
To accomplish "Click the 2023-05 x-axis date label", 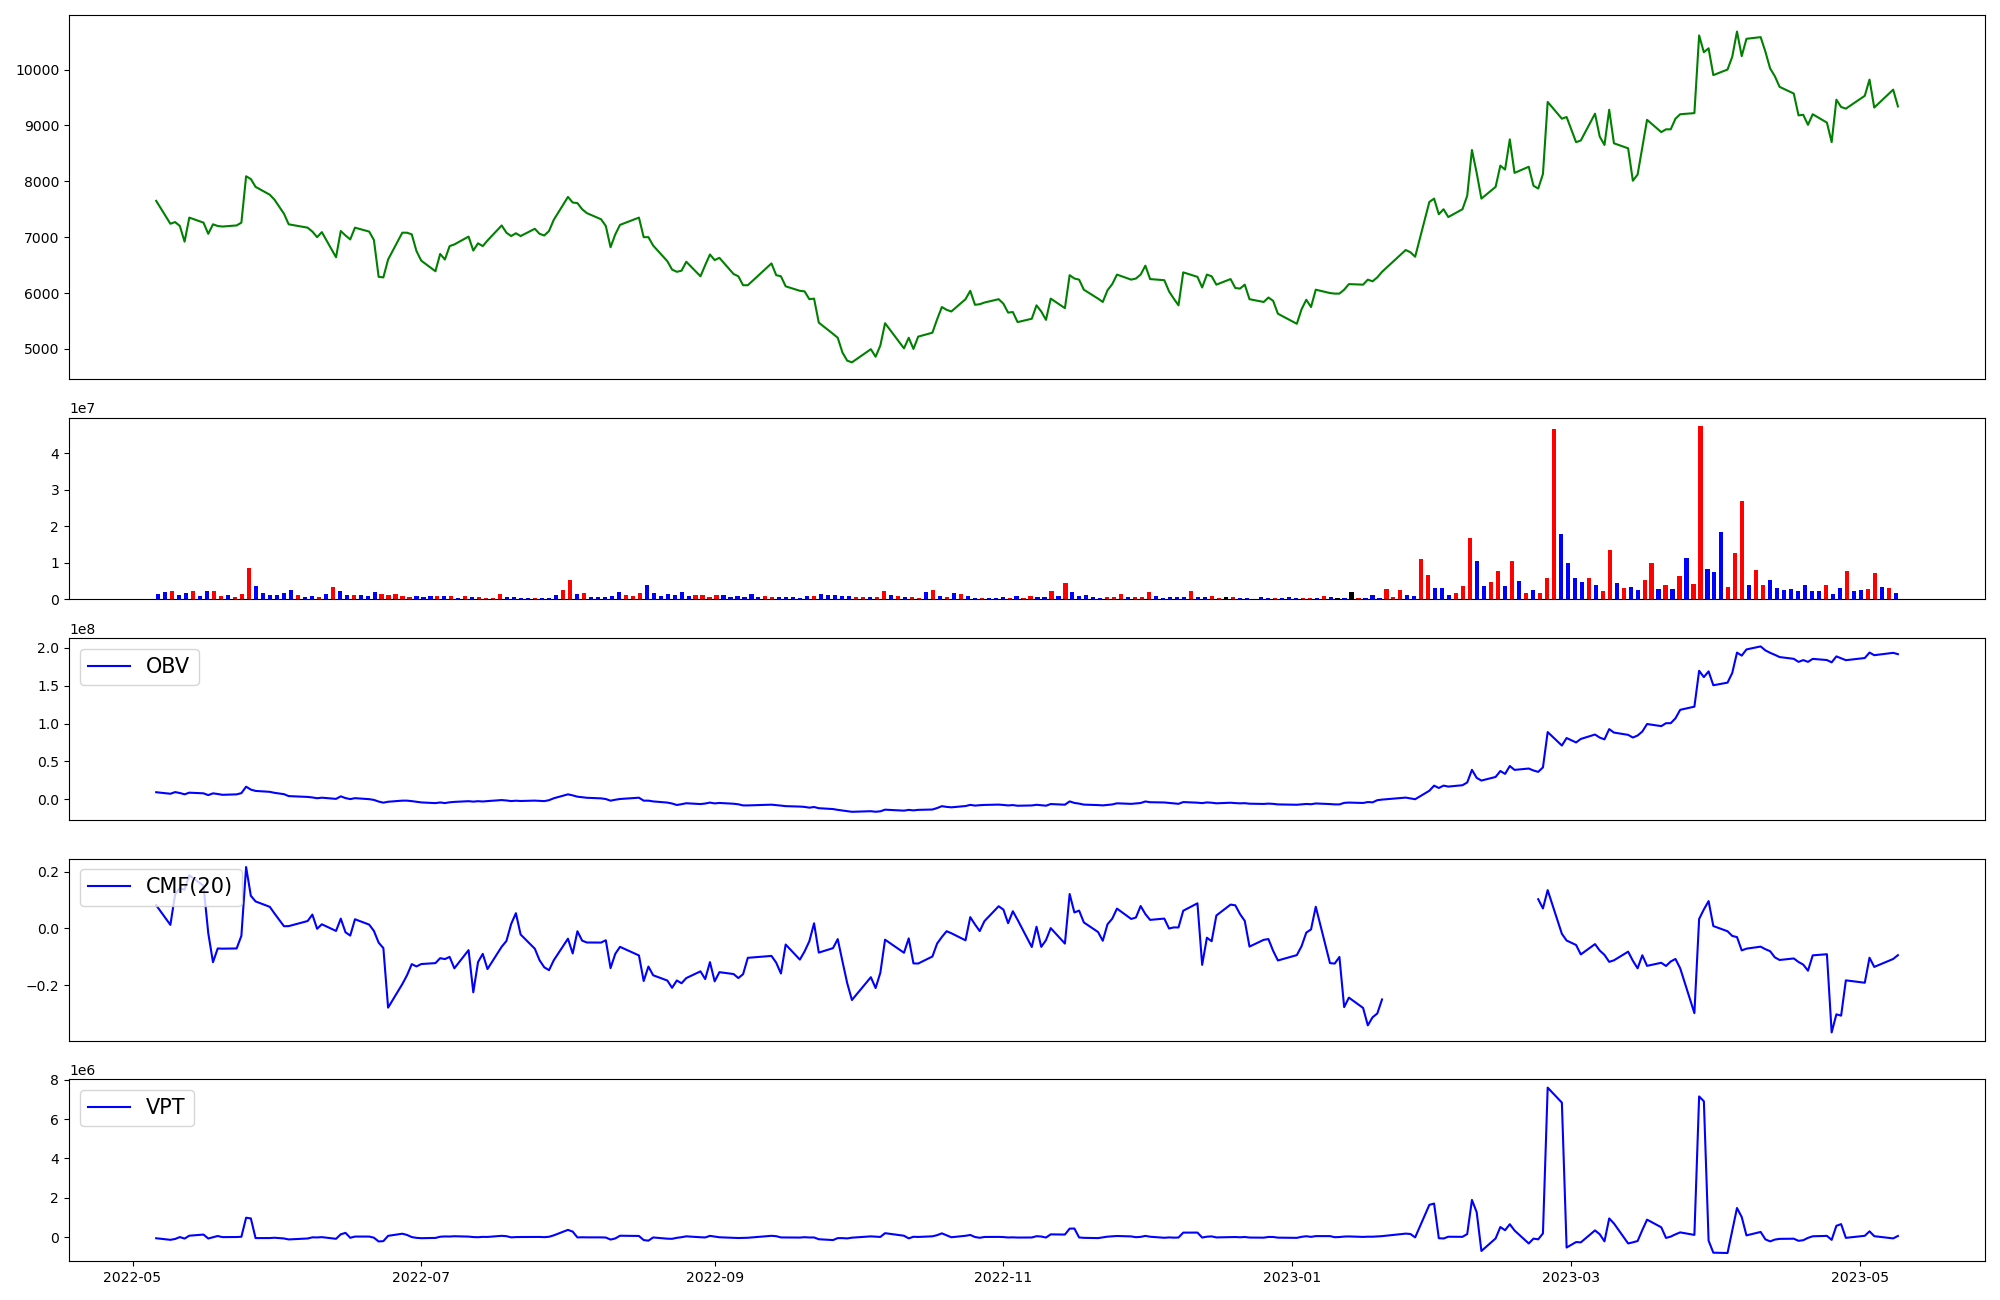I will 1859,1277.
